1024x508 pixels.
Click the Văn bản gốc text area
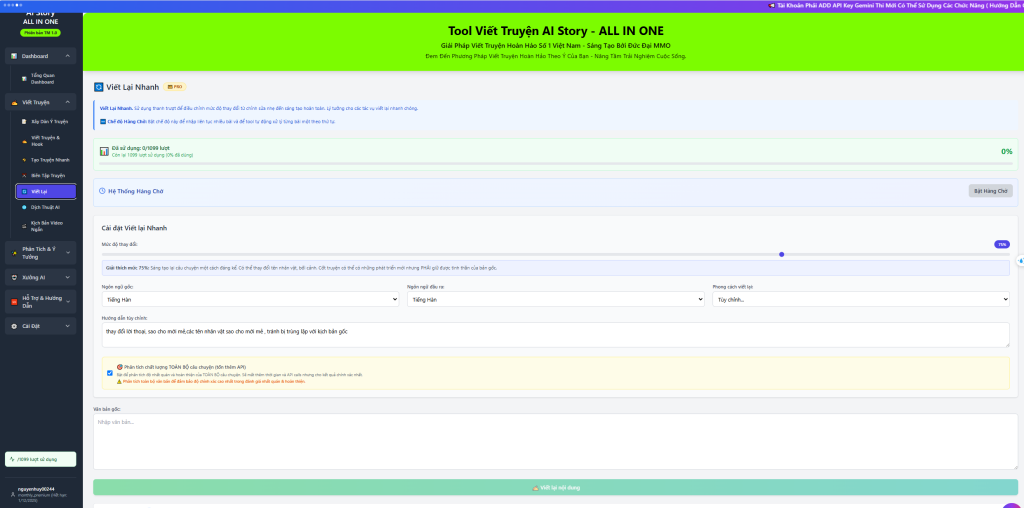555,441
